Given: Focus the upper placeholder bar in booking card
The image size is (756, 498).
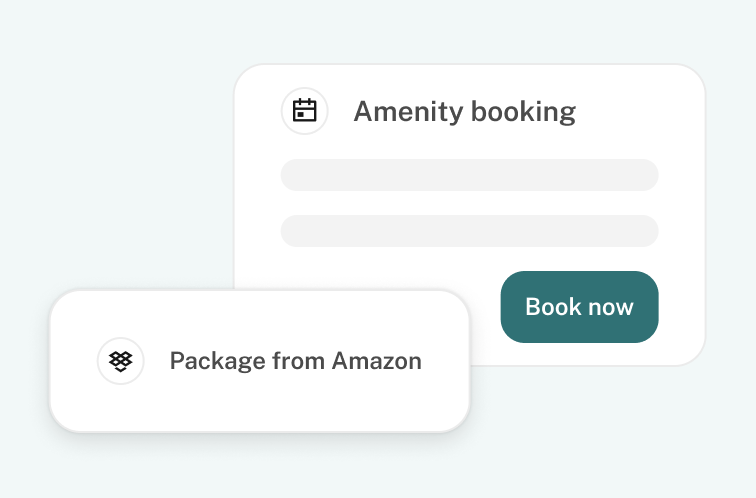Looking at the screenshot, I should [469, 175].
